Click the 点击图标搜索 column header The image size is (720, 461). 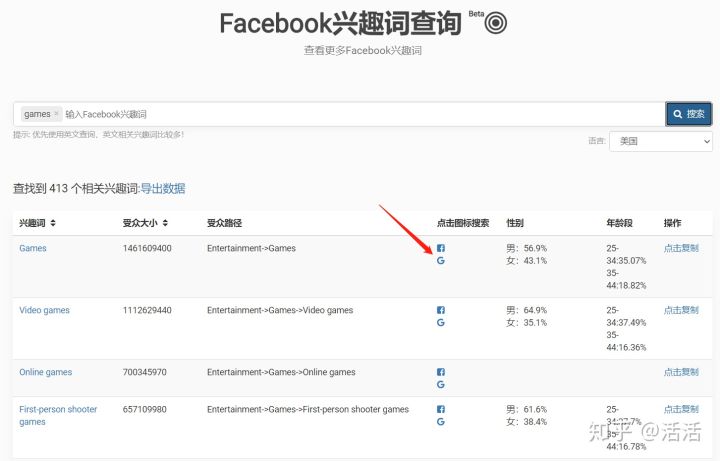(x=463, y=223)
